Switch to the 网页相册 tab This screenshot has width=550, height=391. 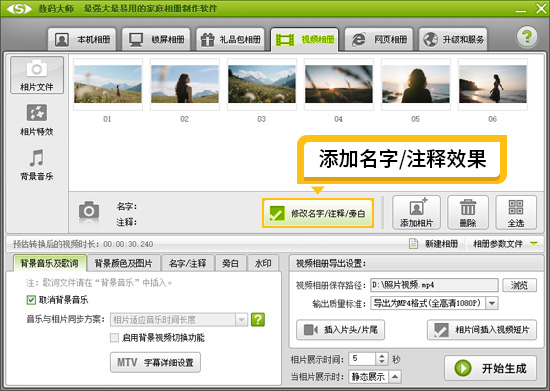tap(379, 39)
